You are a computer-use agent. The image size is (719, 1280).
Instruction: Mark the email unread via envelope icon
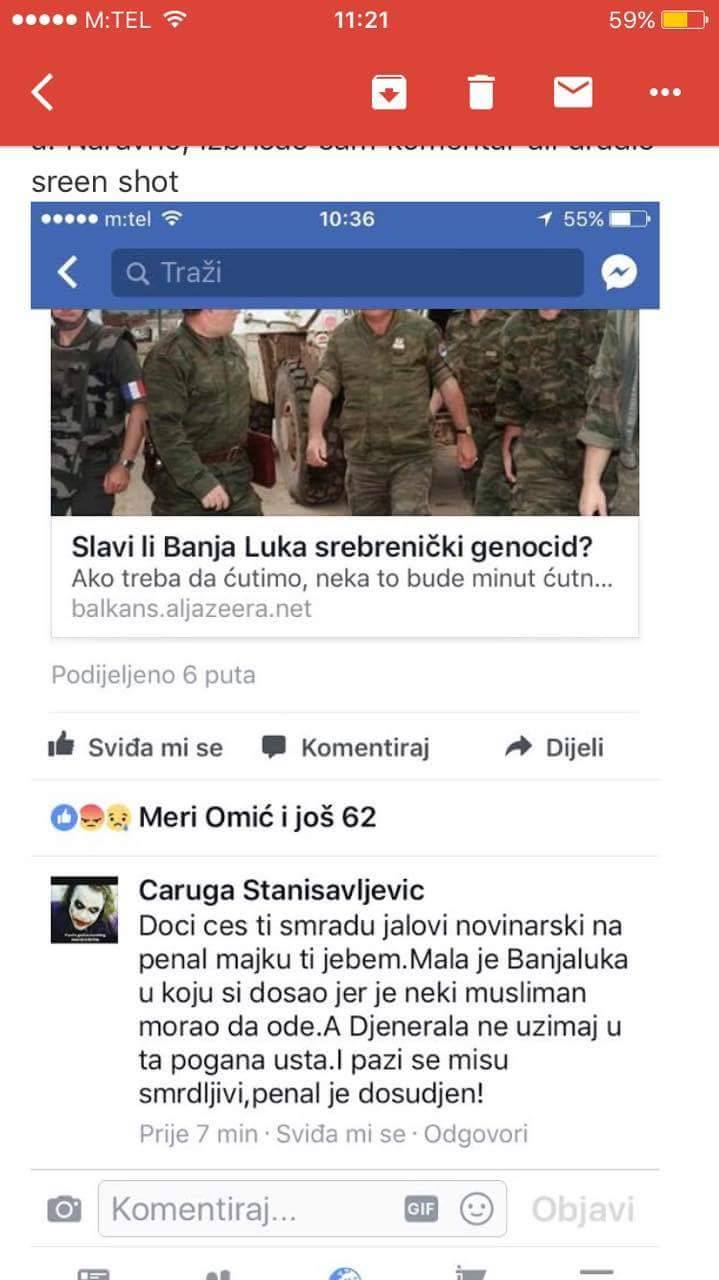coord(573,93)
